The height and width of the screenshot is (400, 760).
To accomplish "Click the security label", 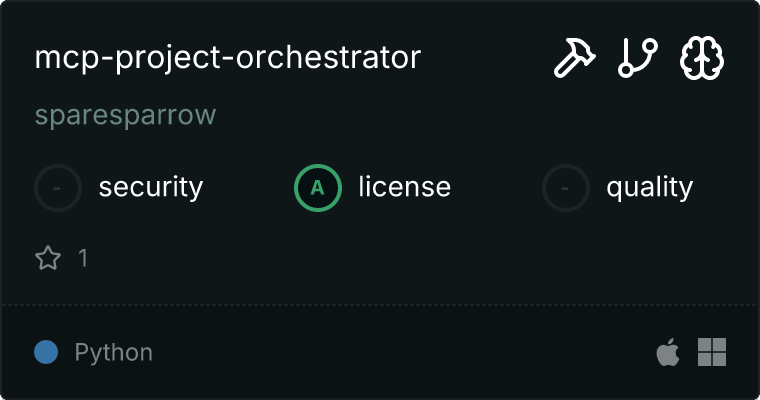I will [151, 187].
